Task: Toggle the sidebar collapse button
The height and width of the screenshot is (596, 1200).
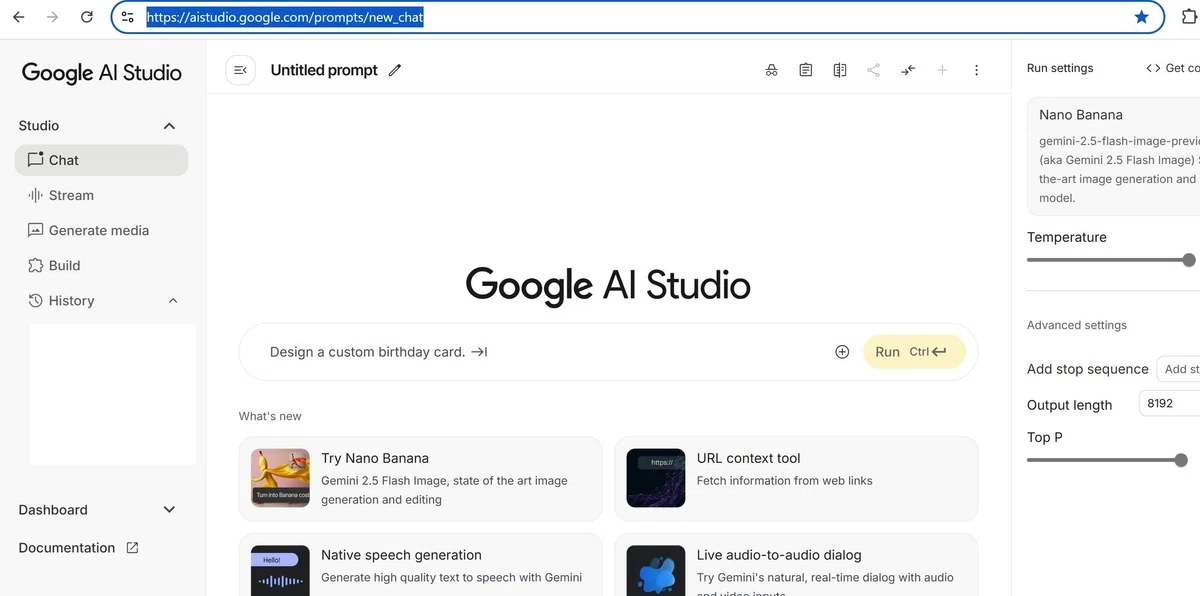Action: click(x=240, y=70)
